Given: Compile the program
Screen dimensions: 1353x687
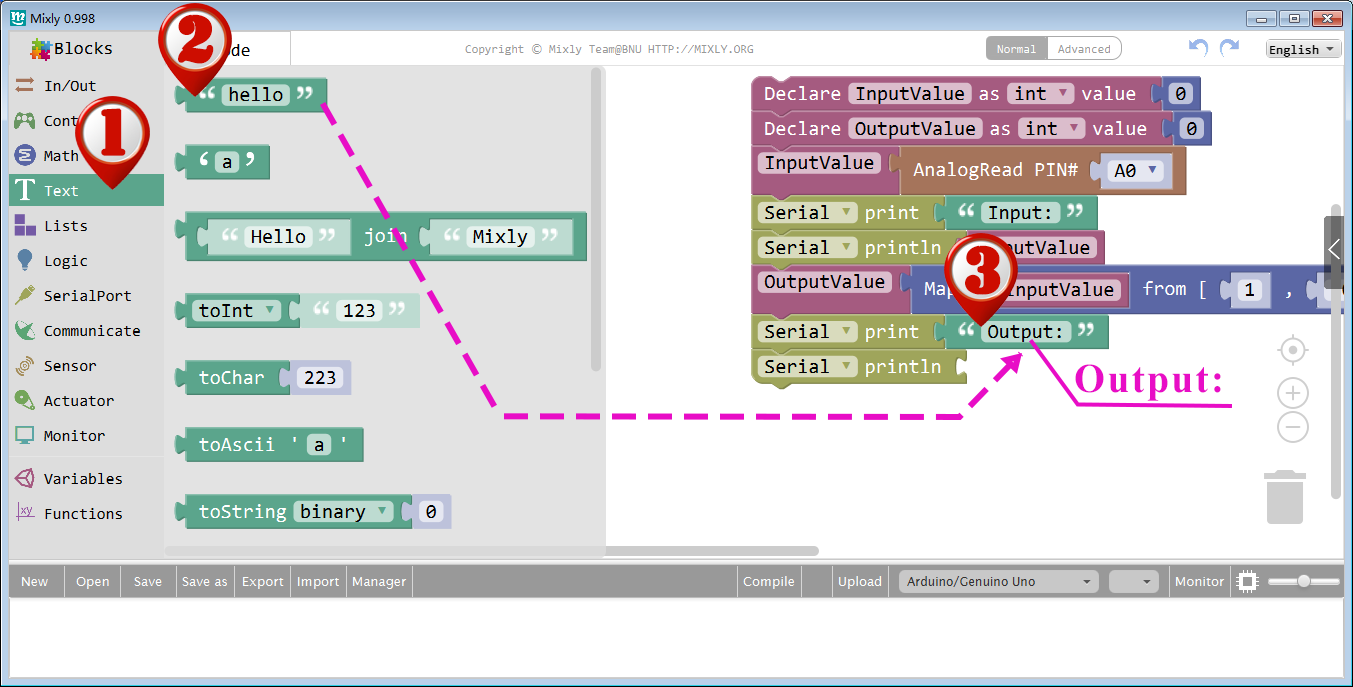Looking at the screenshot, I should click(x=769, y=581).
